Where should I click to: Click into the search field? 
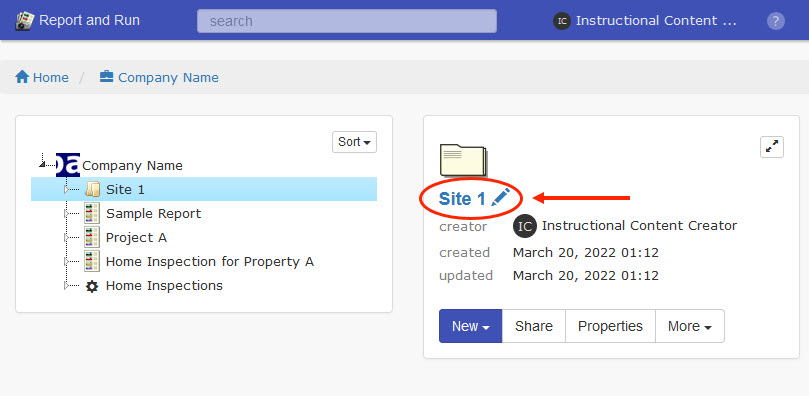click(x=347, y=21)
